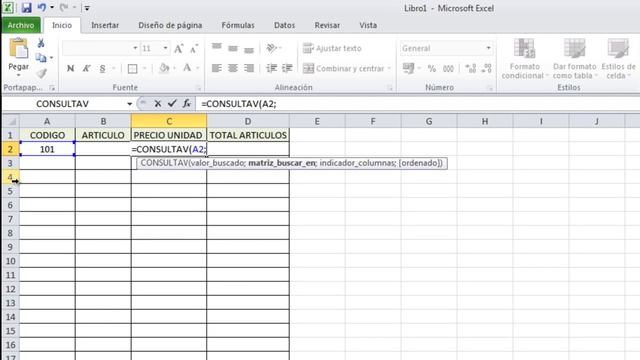Click the insert function fx button
640x360 pixels.
[187, 104]
